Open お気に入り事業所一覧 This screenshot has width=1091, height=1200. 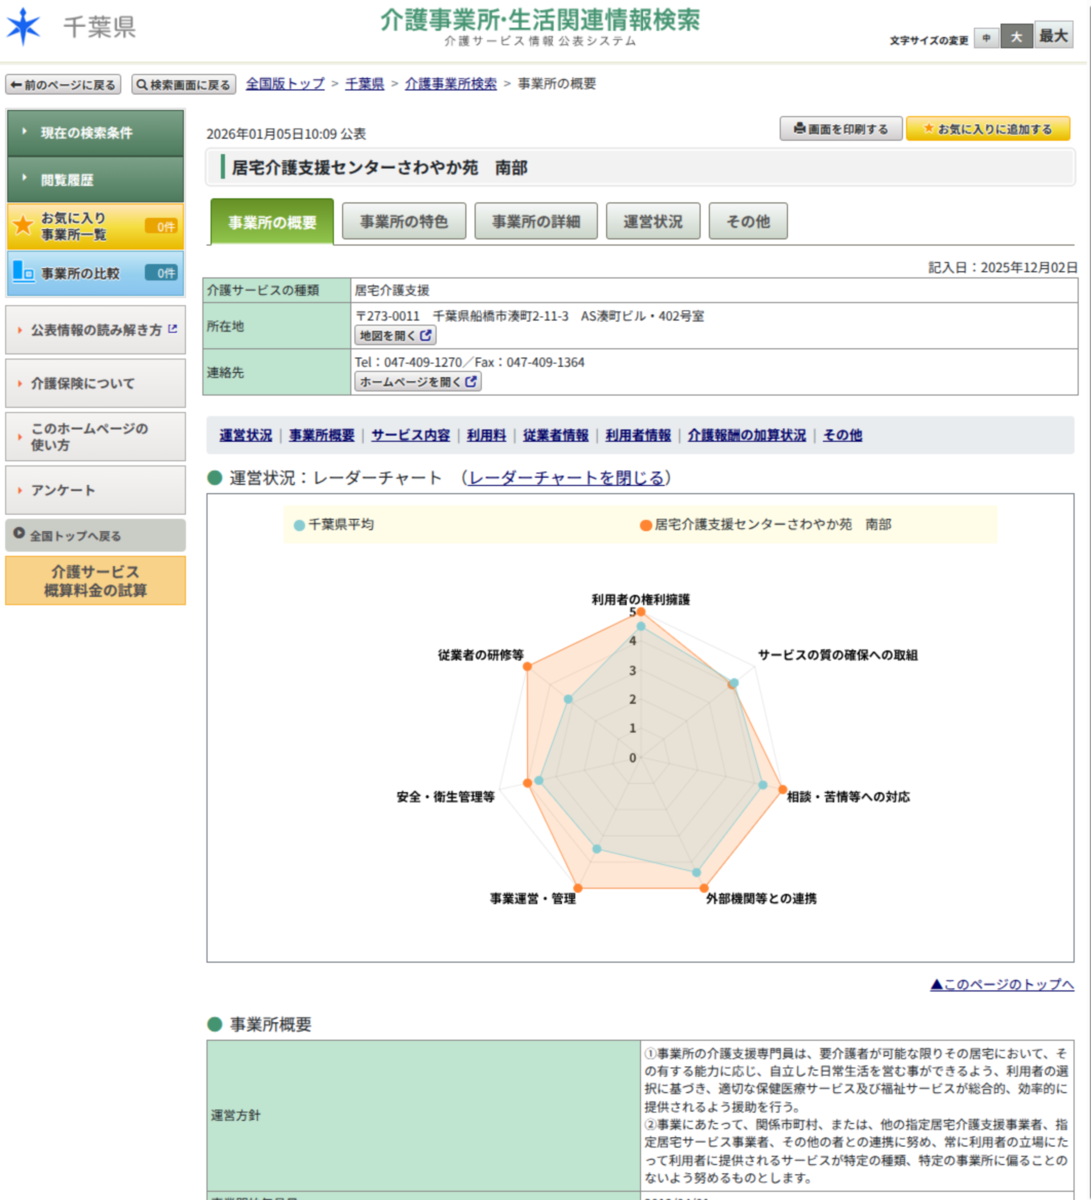click(96, 226)
